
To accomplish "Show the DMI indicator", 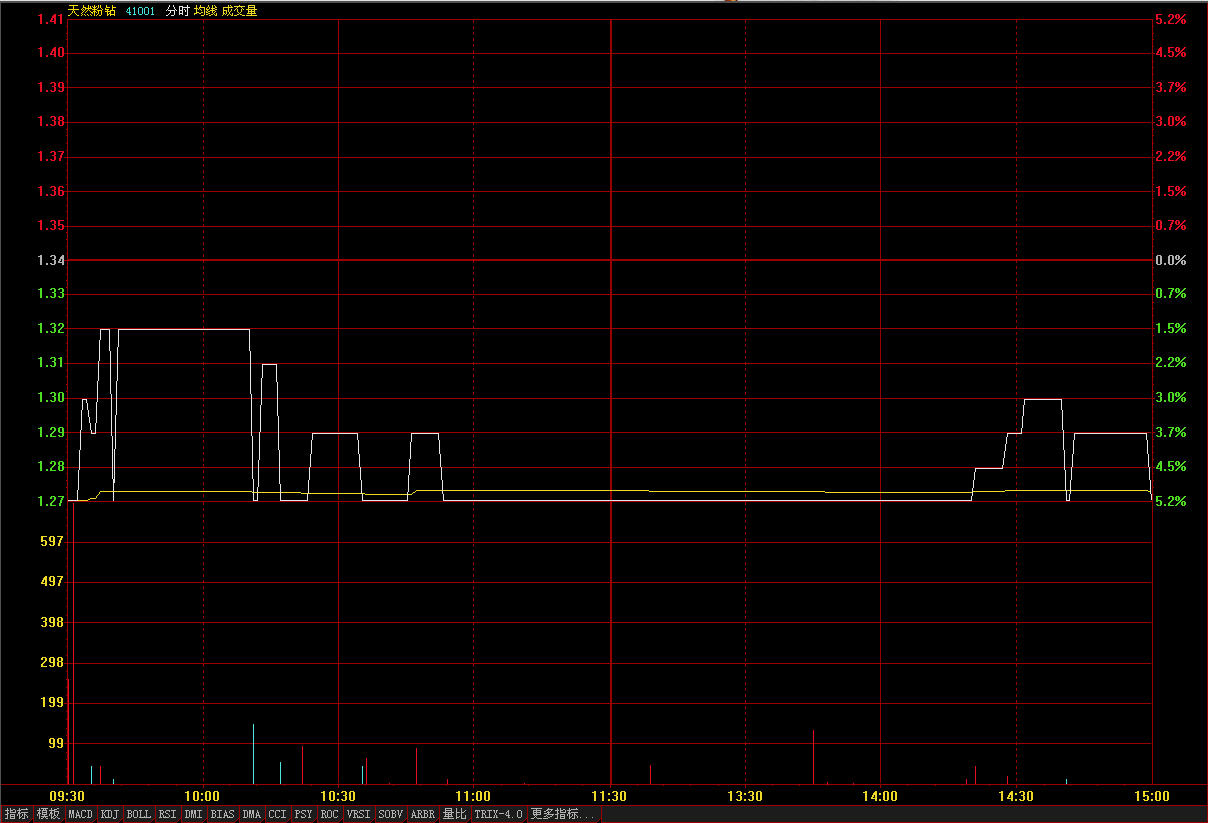I will point(194,814).
